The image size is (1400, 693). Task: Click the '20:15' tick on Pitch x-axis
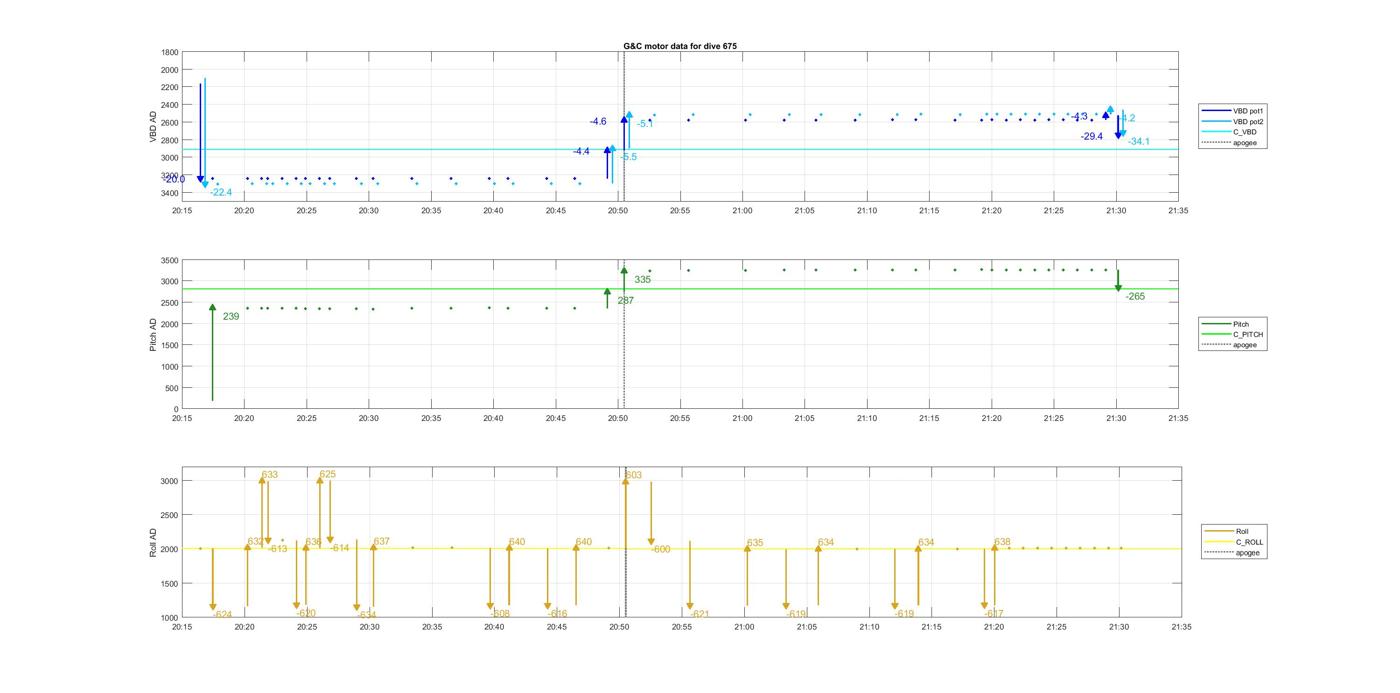click(x=182, y=418)
